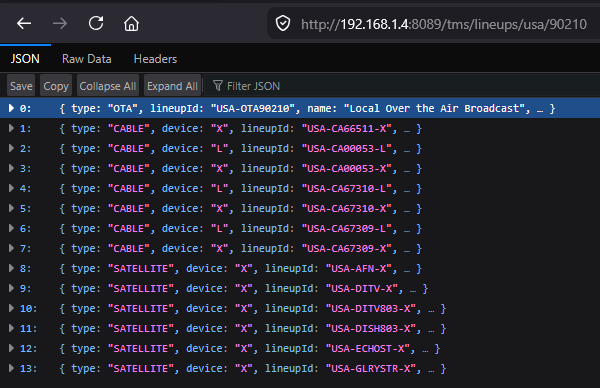
Task: Expand row 0 OTA lineup
Action: click(11, 108)
